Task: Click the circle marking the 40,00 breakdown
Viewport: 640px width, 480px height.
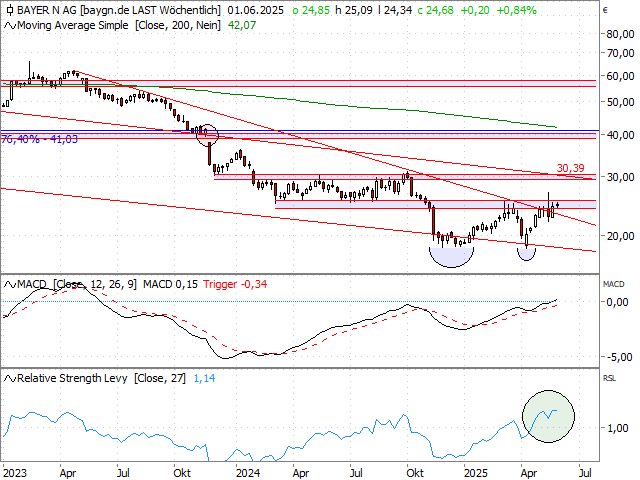Action: click(207, 135)
